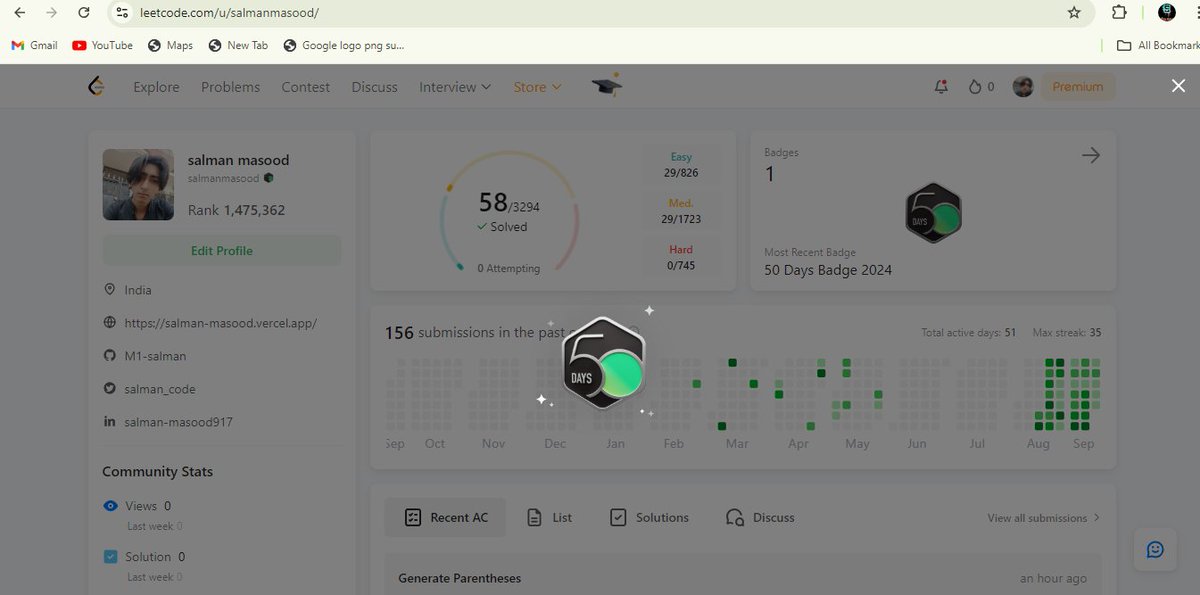The height and width of the screenshot is (595, 1200).
Task: Open the chat support bubble icon
Action: 1155,549
